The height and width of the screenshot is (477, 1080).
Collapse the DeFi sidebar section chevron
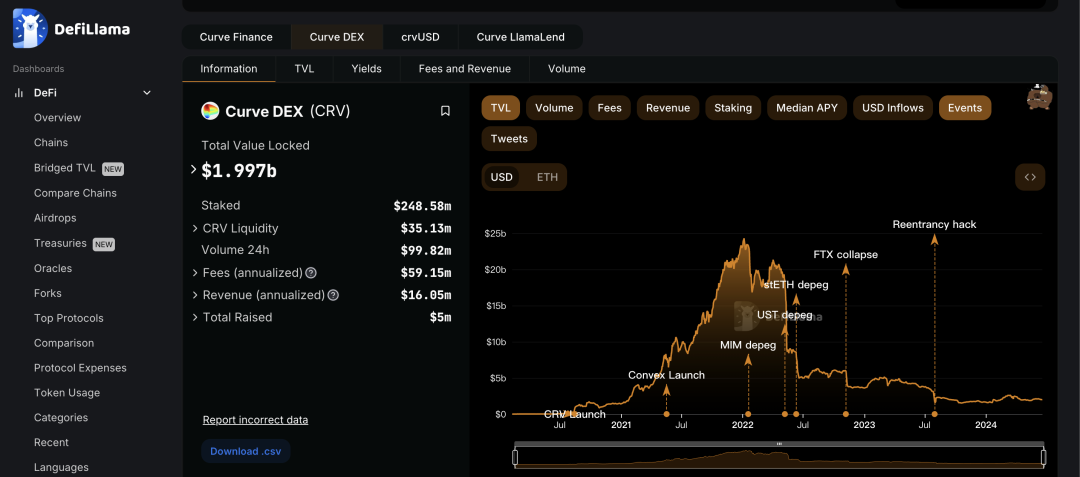click(x=147, y=93)
